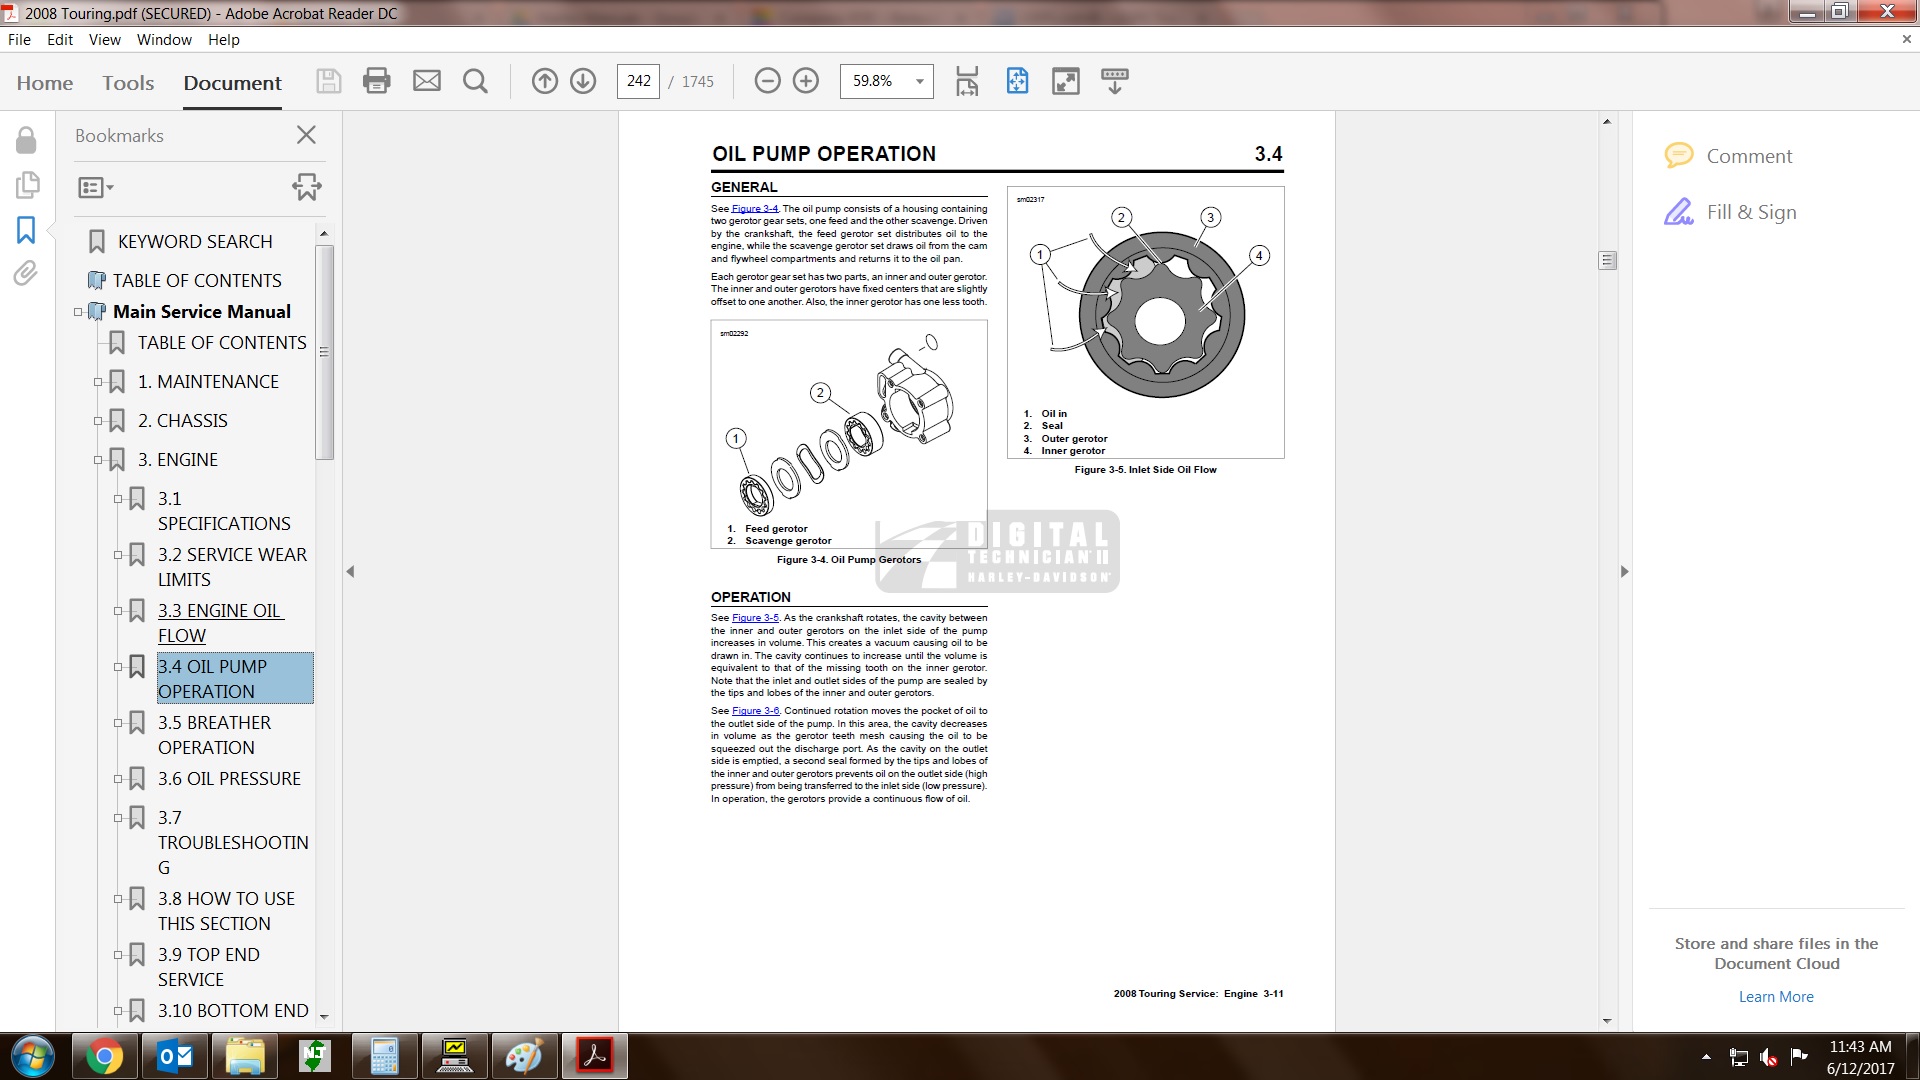The height and width of the screenshot is (1080, 1920).
Task: Click the Zoom in plus icon
Action: tap(806, 81)
